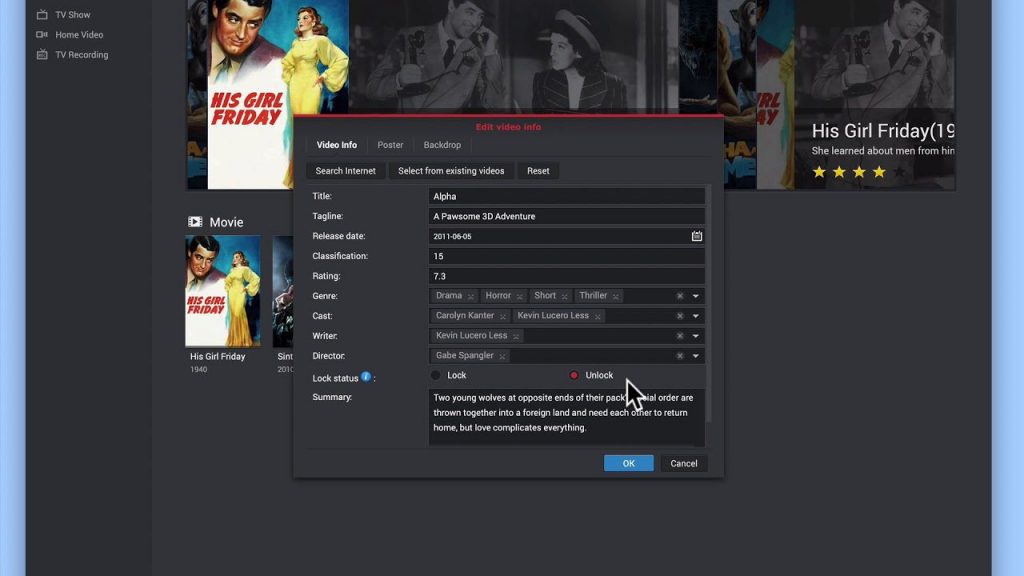
Task: Click the 1940 year under His Girl Friday
Action: pos(199,370)
